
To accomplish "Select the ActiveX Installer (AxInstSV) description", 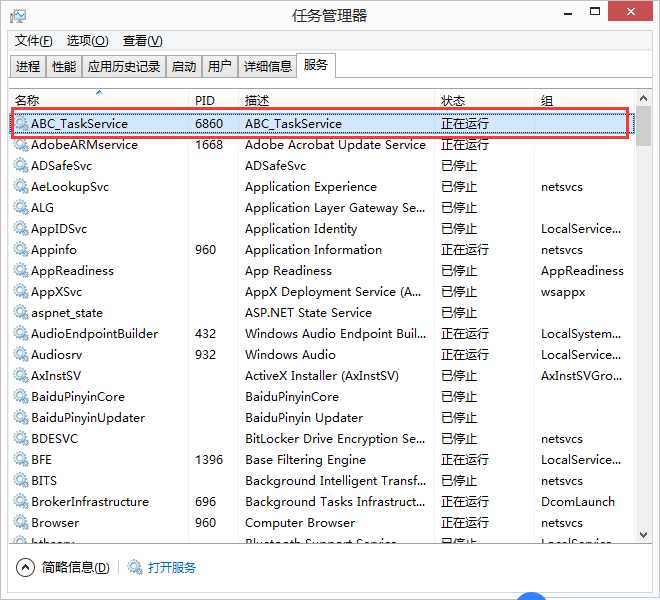I will 322,376.
